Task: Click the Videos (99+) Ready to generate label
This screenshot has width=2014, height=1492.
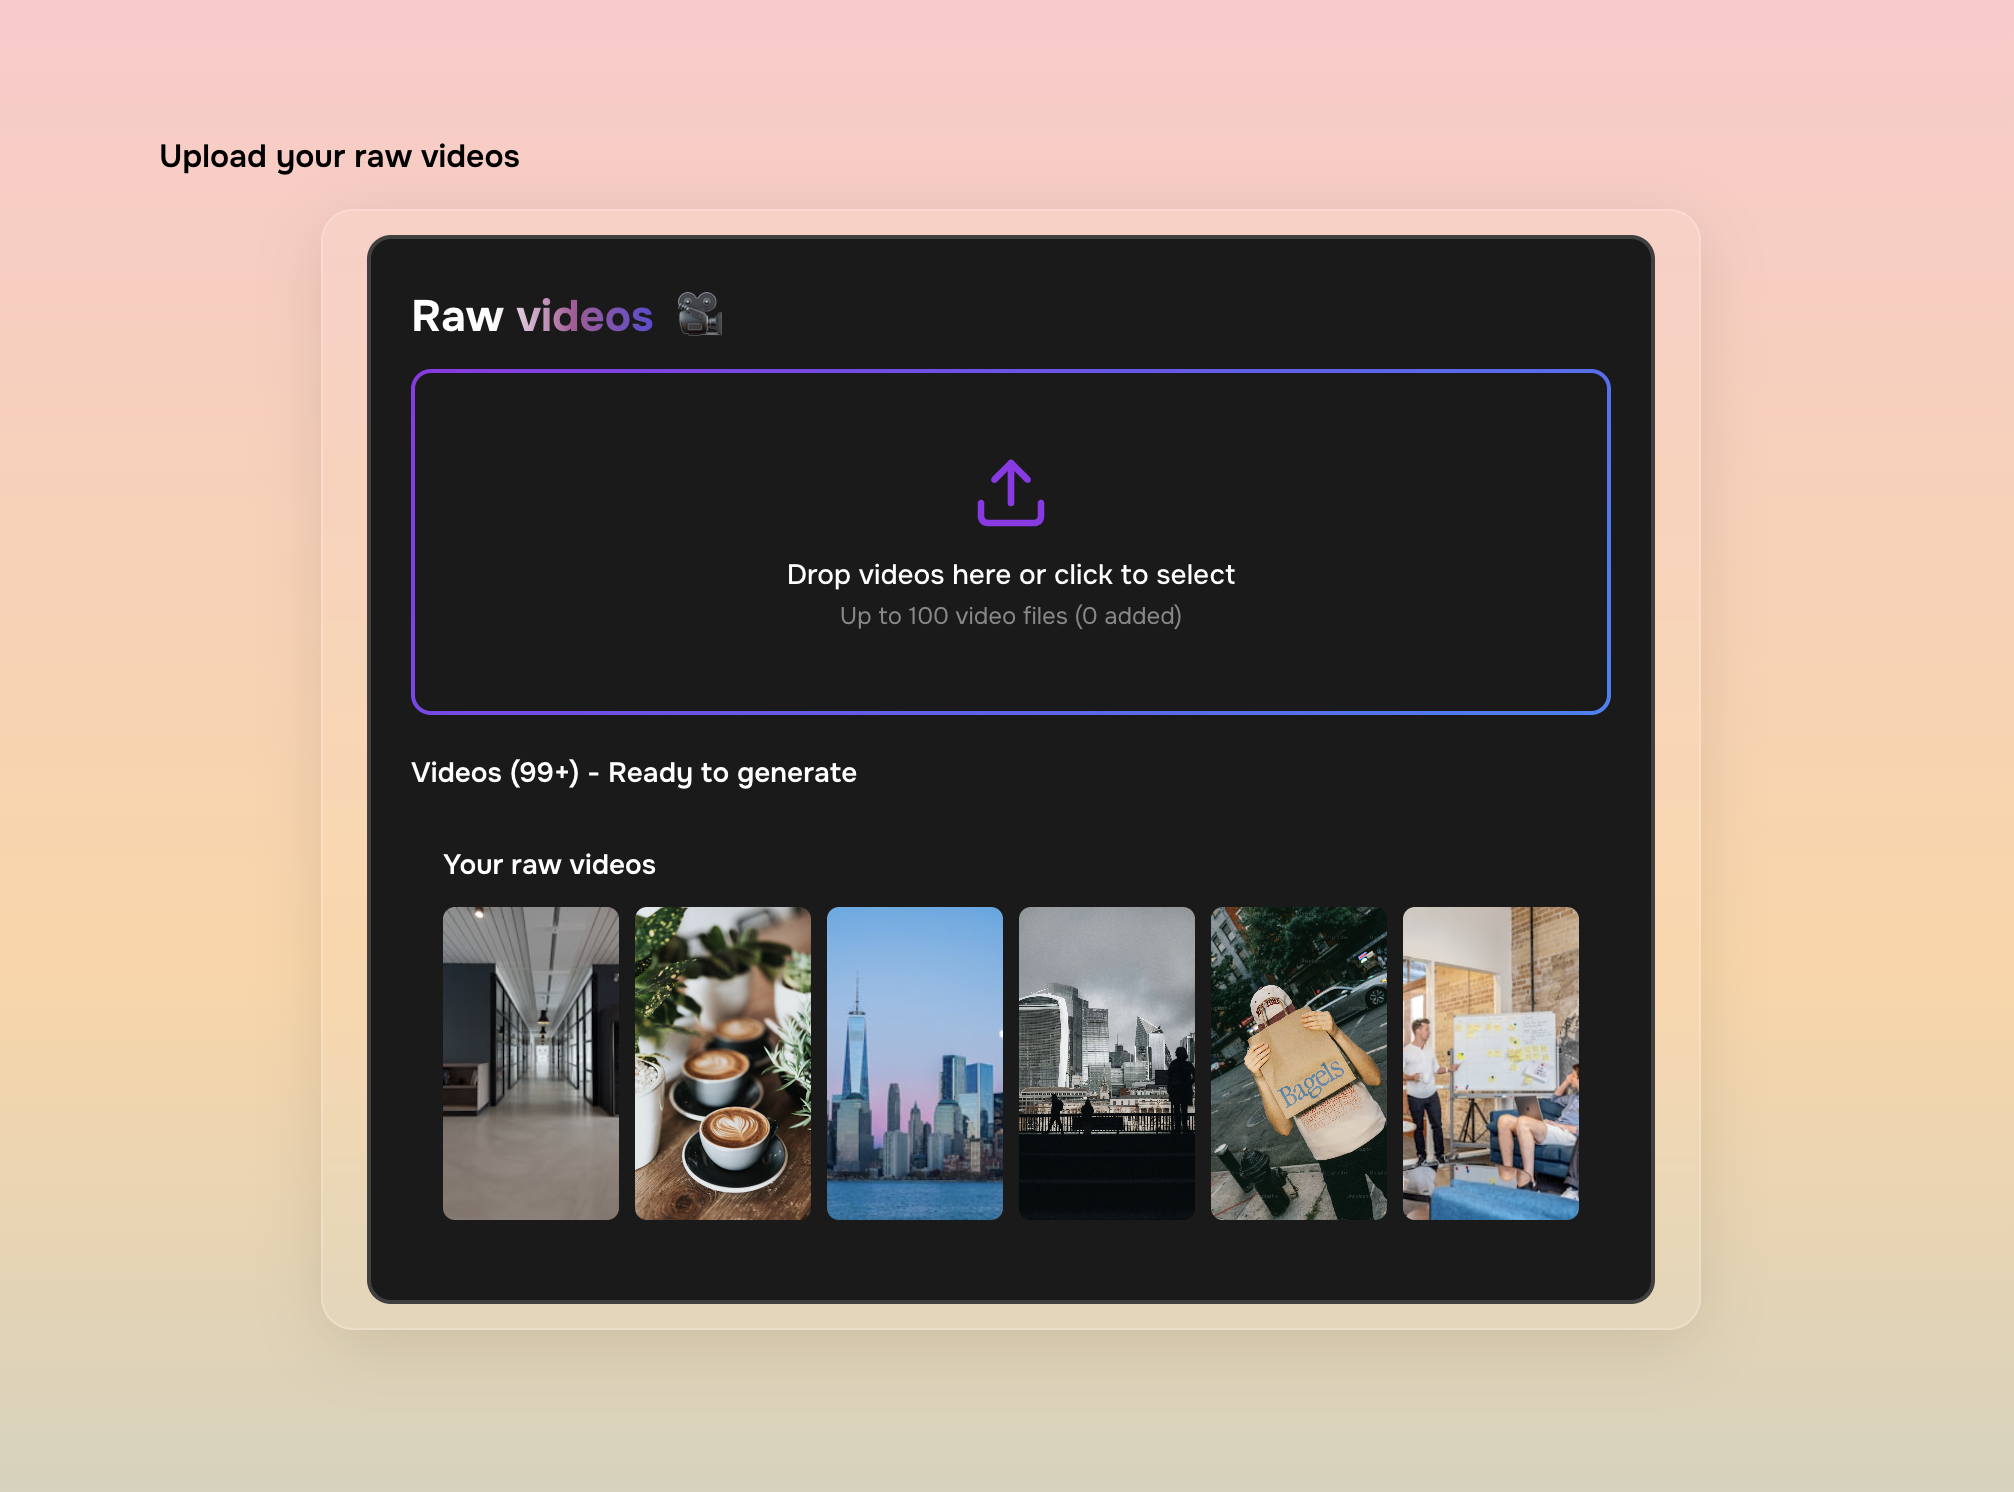Action: click(633, 772)
